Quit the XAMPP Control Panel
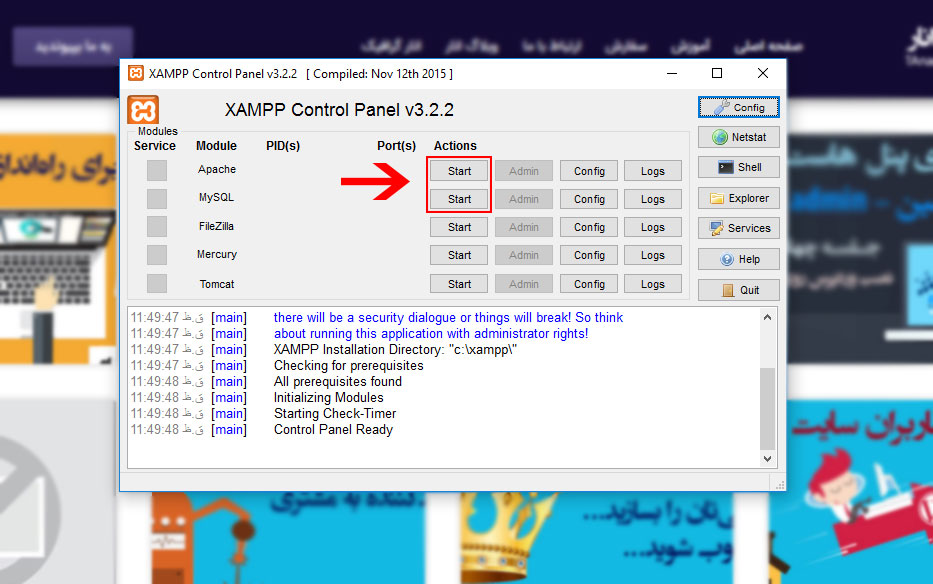The width and height of the screenshot is (933, 584). (x=738, y=290)
